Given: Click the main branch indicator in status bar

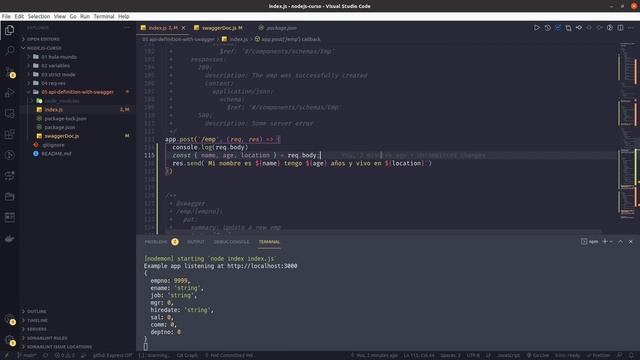Looking at the screenshot, I should click(x=27, y=356).
